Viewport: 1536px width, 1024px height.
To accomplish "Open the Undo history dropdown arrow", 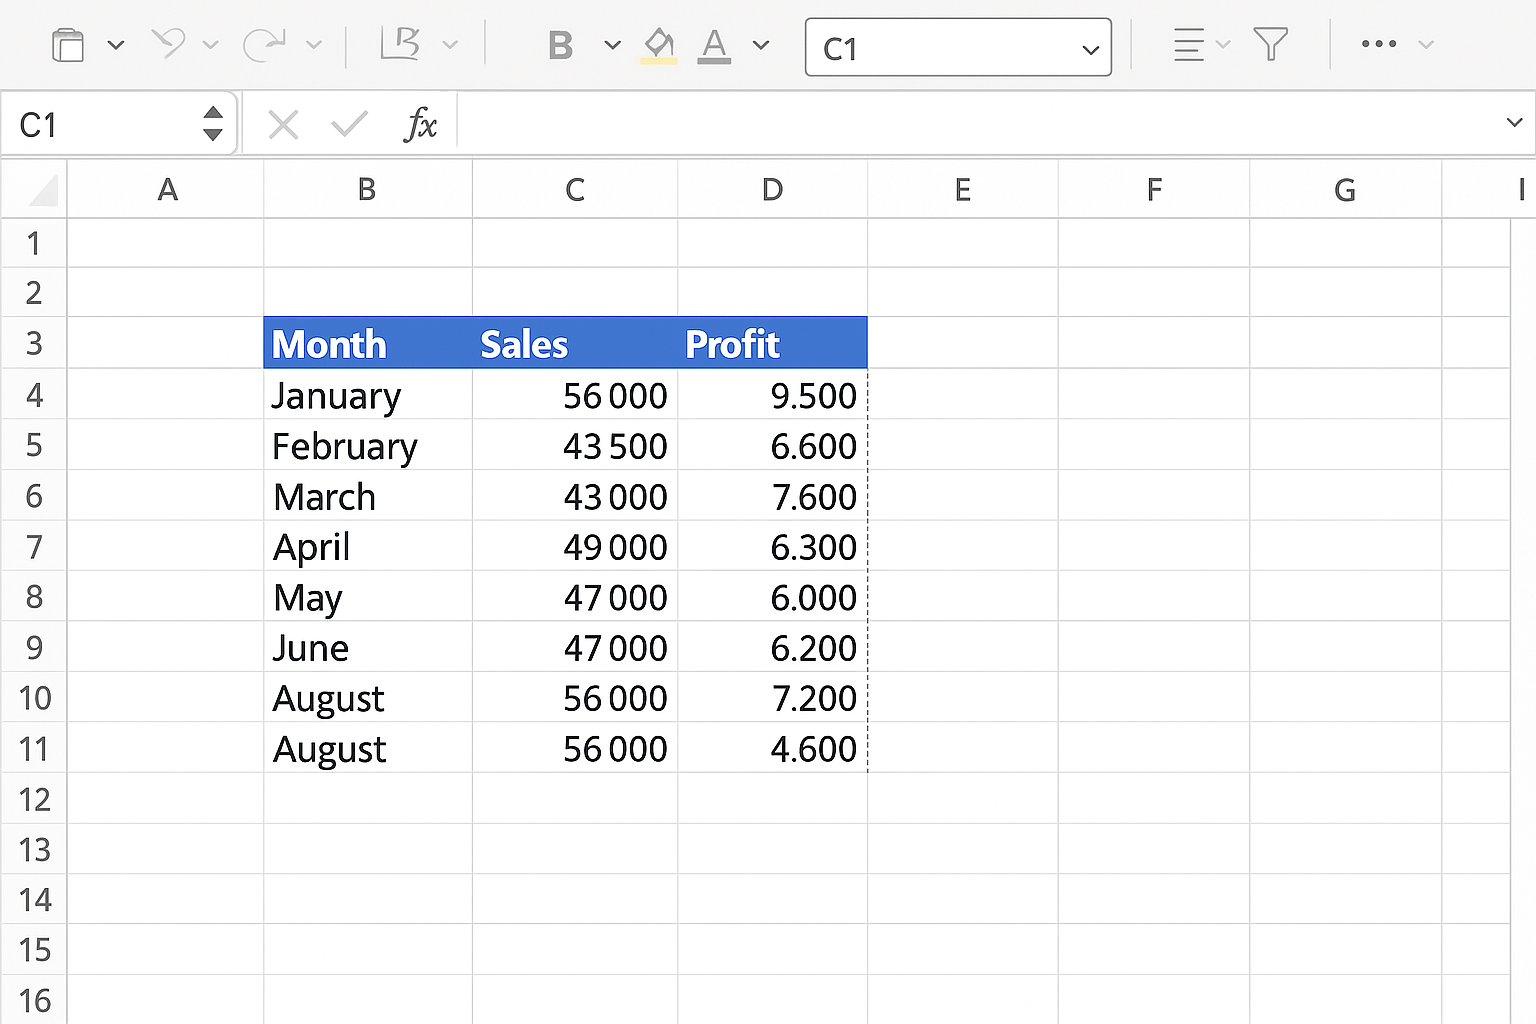I will [x=210, y=45].
